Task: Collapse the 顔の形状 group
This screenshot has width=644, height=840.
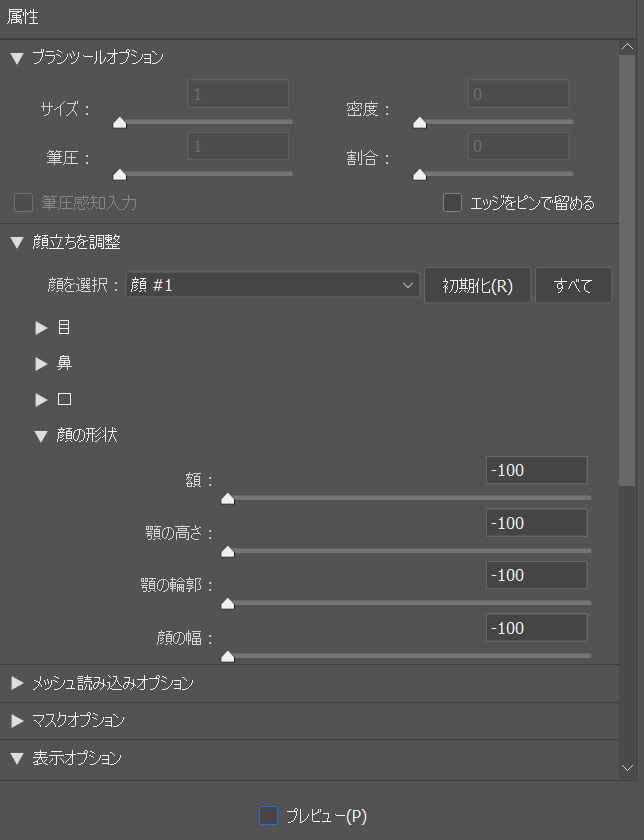Action: 42,436
